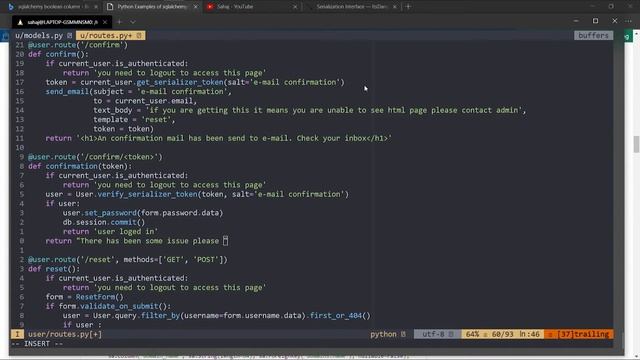Image resolution: width=640 pixels, height=360 pixels.
Task: Click the Bing favicon on first browser tab
Action: 11,7
